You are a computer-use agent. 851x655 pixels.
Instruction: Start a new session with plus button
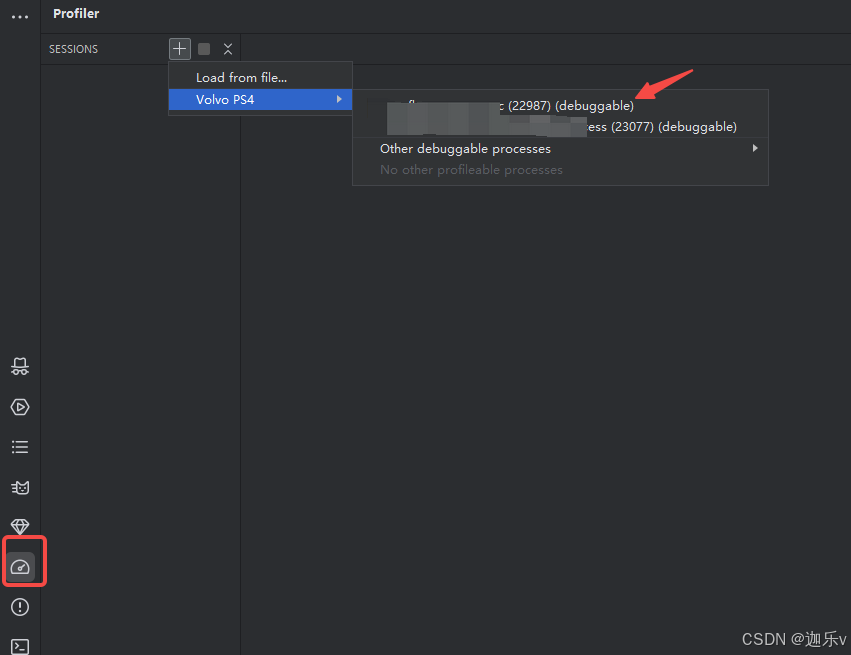coord(179,48)
